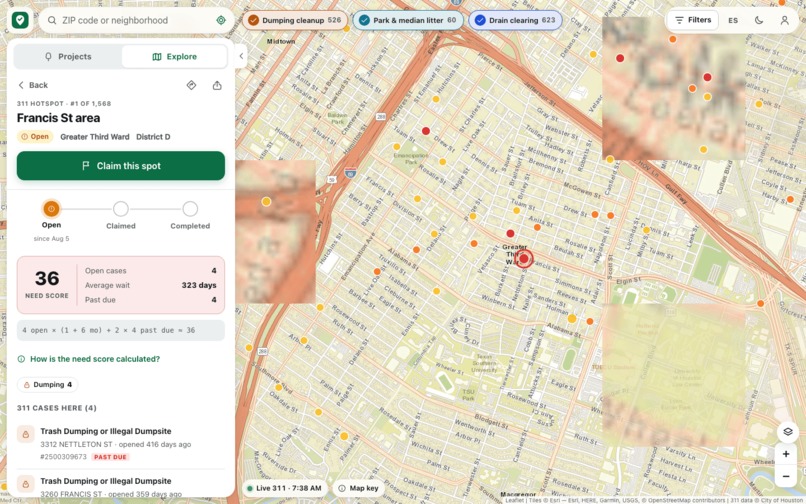Image resolution: width=806 pixels, height=504 pixels.
Task: Click the Dumping 4 category chip
Action: (47, 385)
